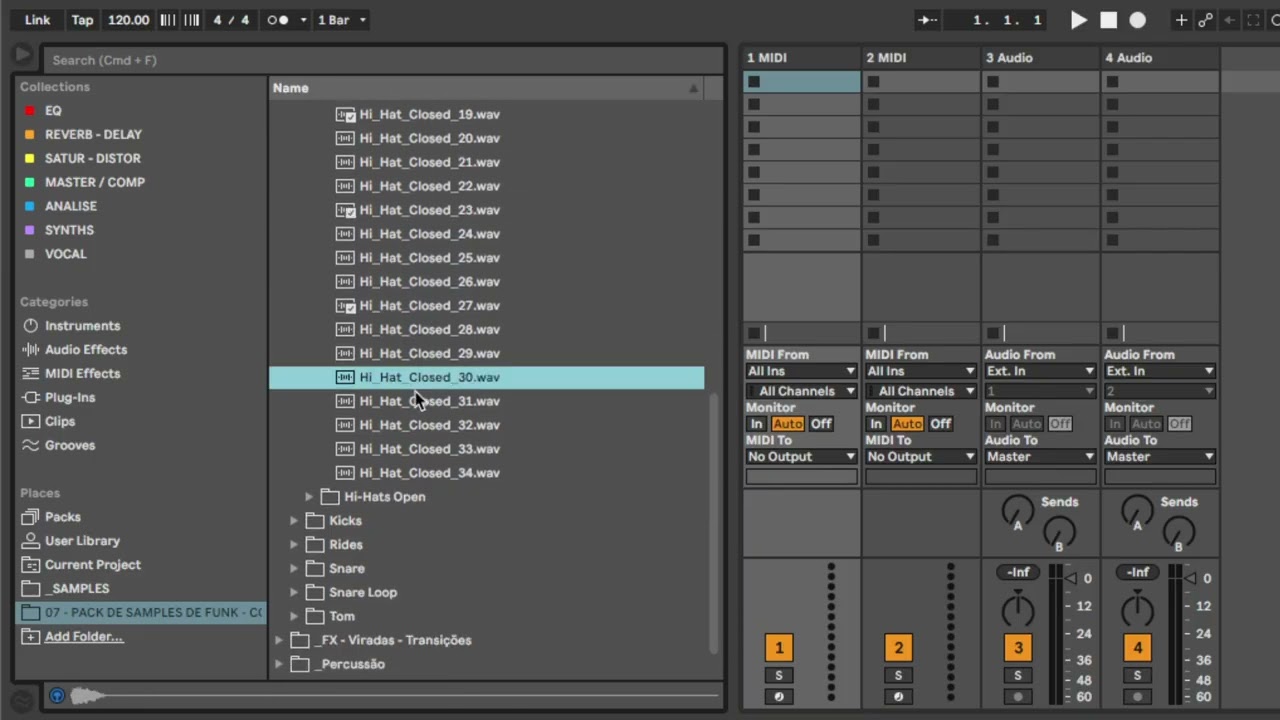Toggle the metronome icon

tap(278, 20)
